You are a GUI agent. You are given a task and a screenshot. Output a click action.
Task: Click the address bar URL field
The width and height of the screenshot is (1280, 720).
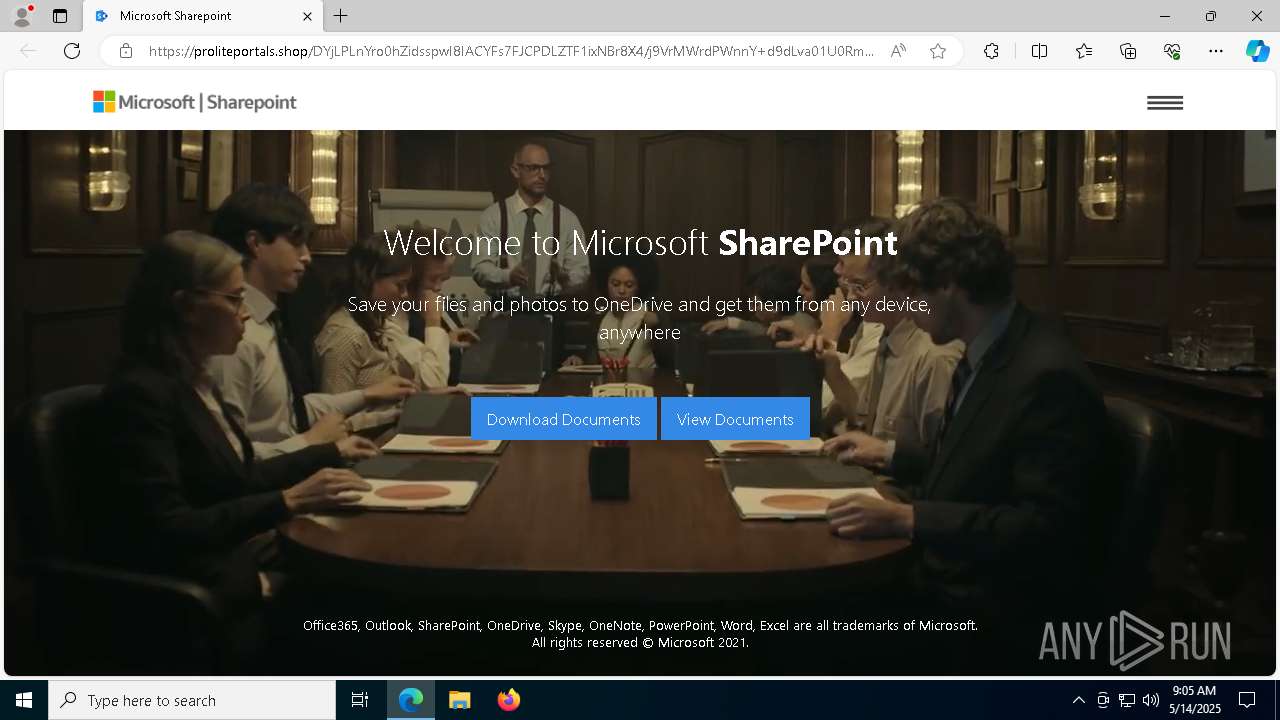[510, 51]
